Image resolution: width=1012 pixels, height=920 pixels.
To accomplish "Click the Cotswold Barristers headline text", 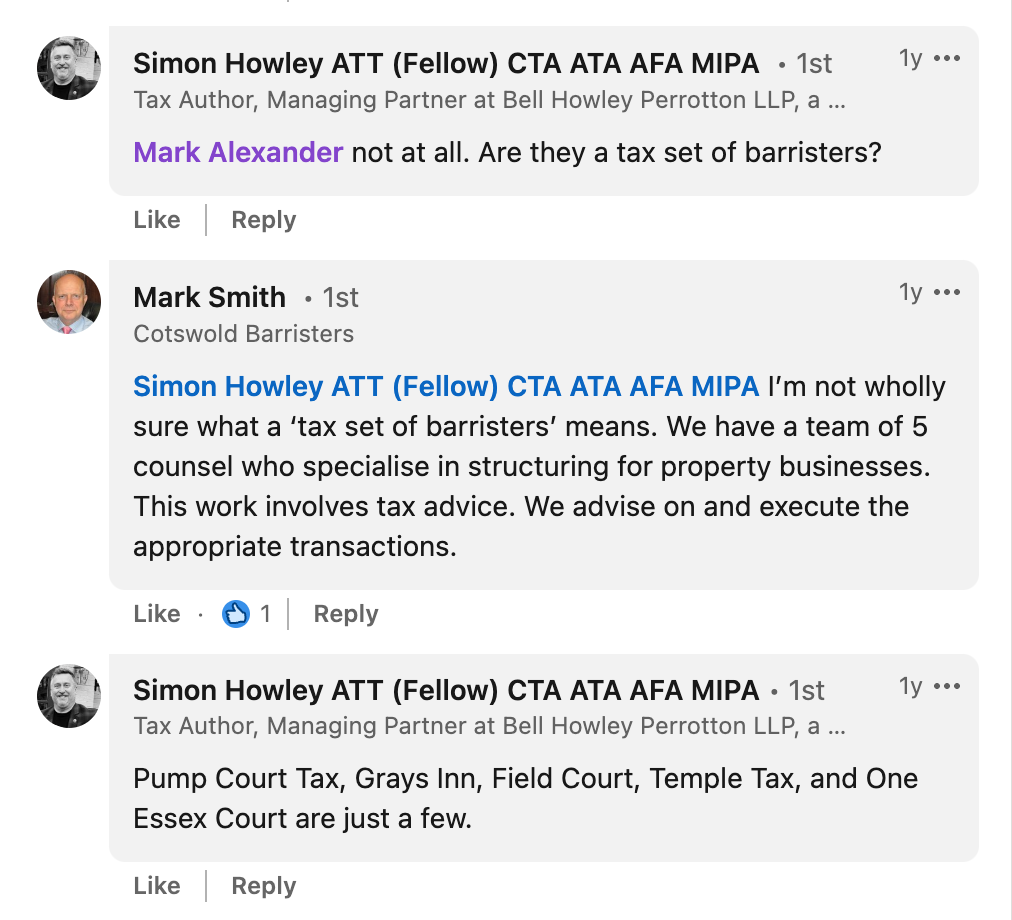I will (x=243, y=334).
